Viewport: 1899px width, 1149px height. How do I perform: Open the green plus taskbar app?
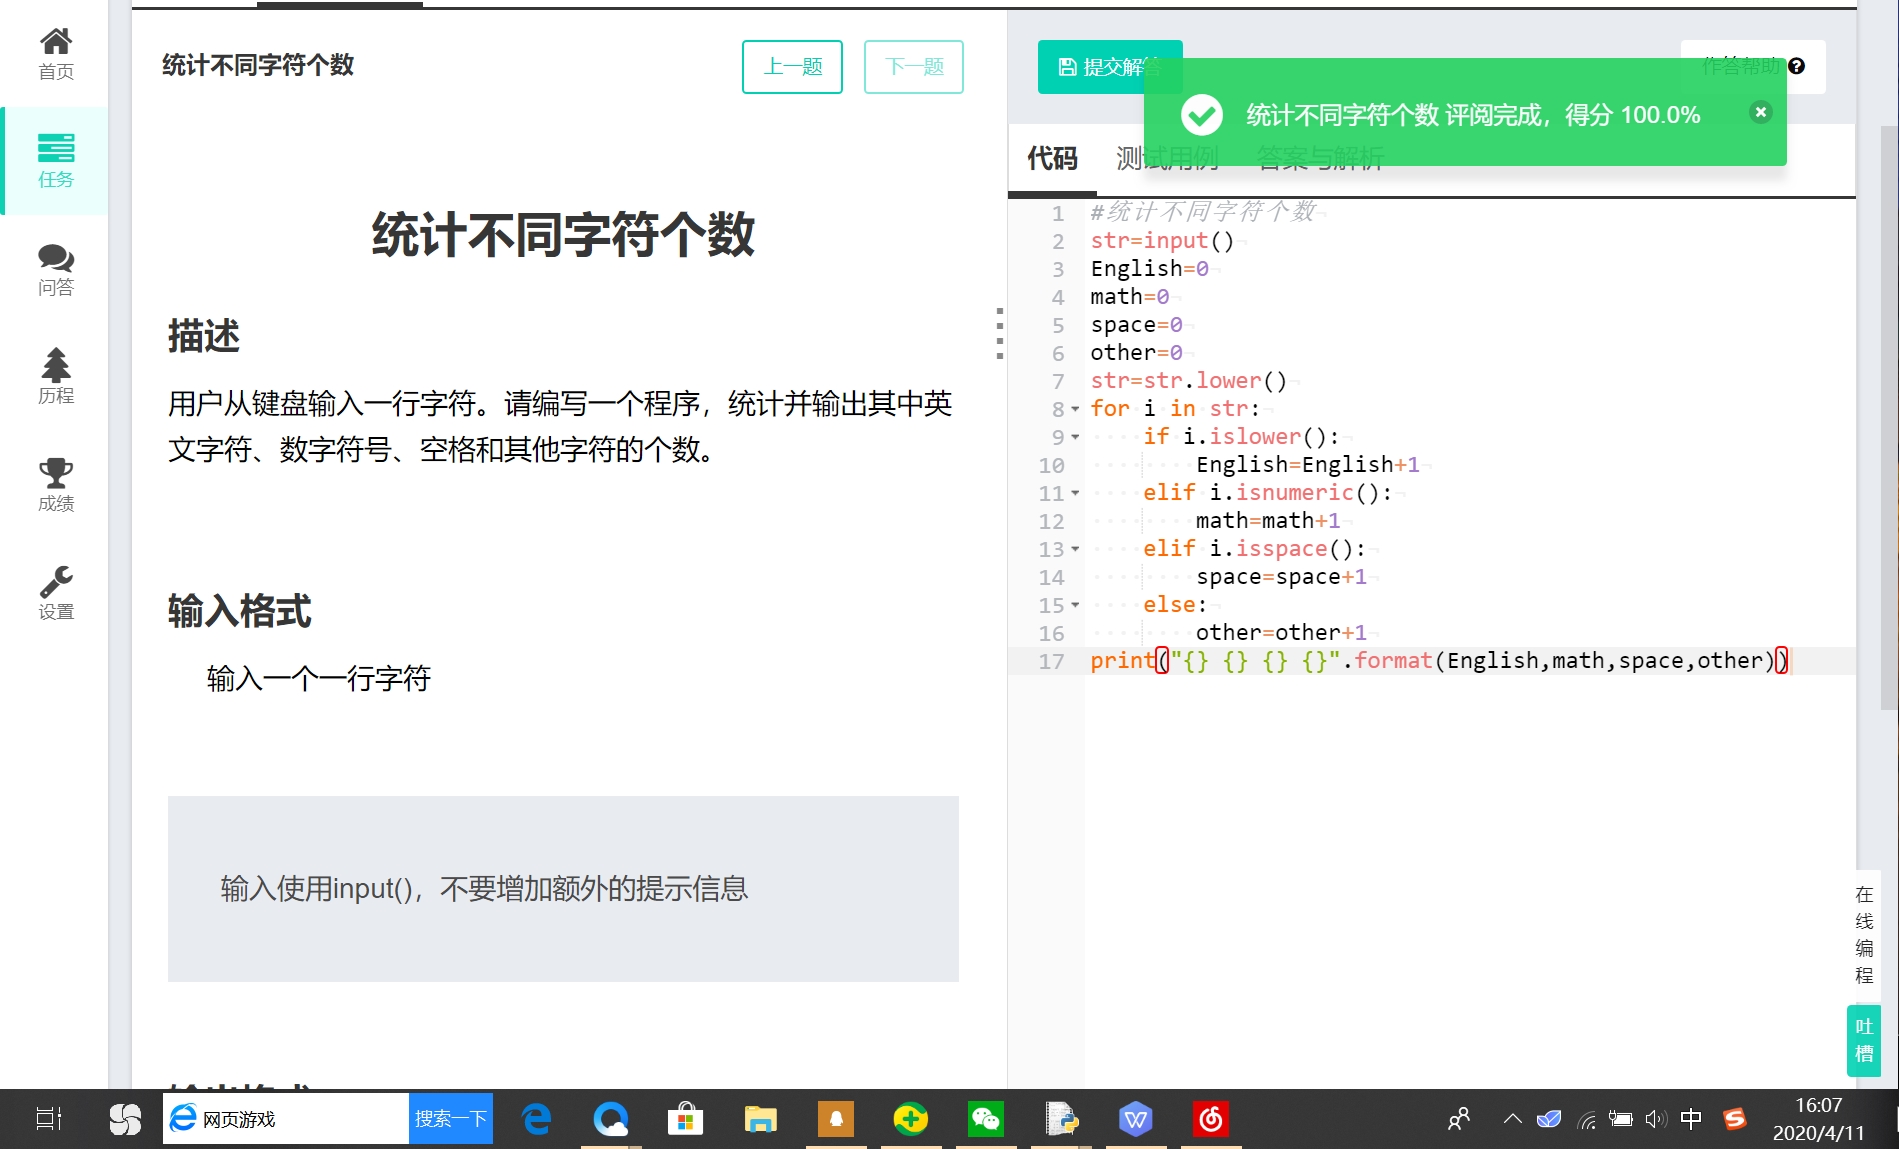click(x=911, y=1119)
